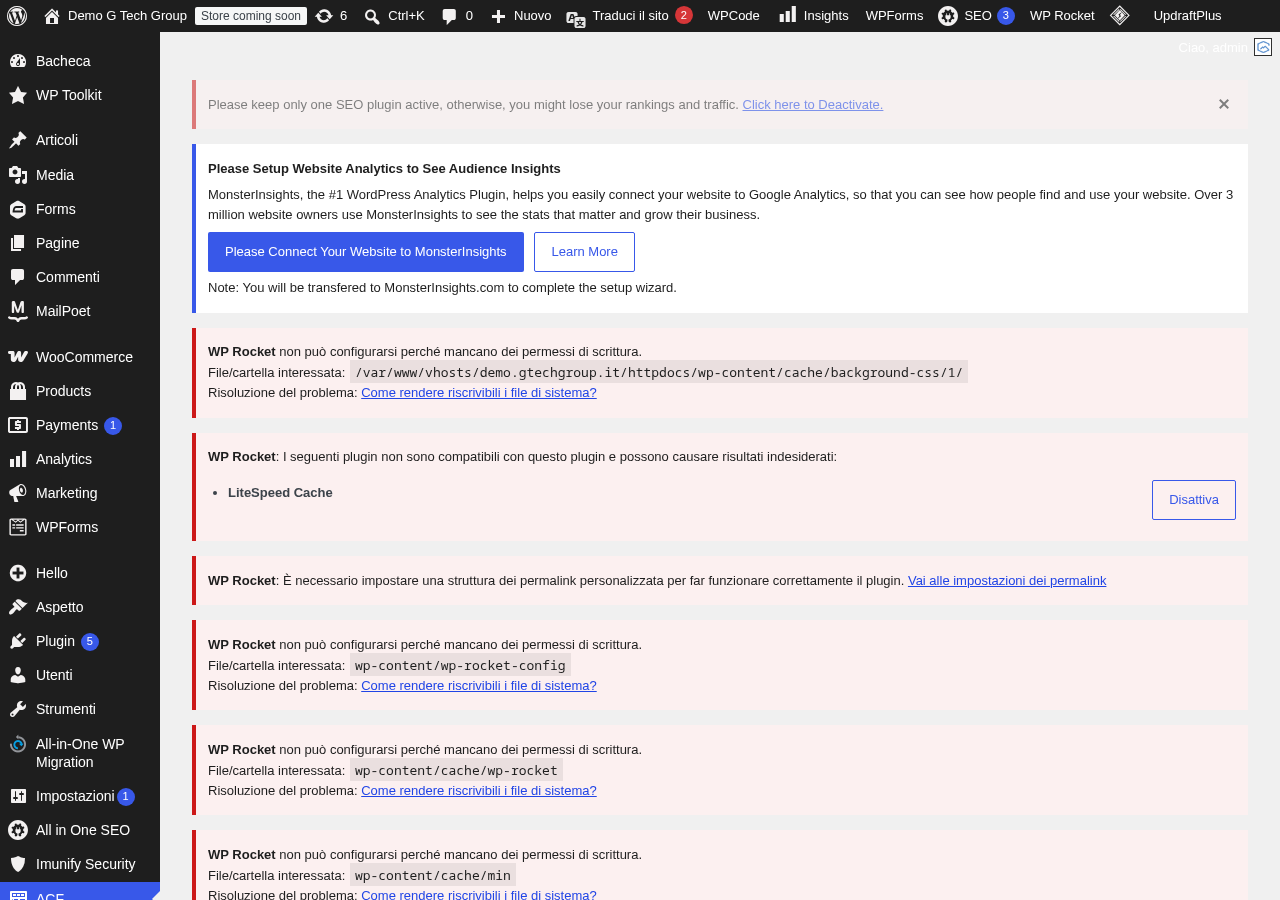Viewport: 1280px width, 900px height.
Task: Click the Impostazioni settings icon
Action: tap(18, 796)
